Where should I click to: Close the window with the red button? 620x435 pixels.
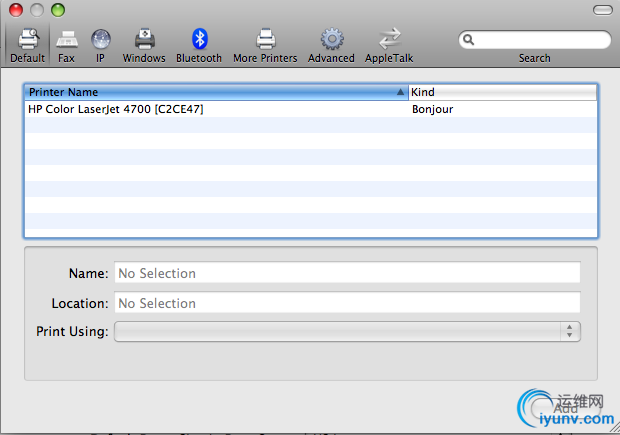pyautogui.click(x=16, y=10)
